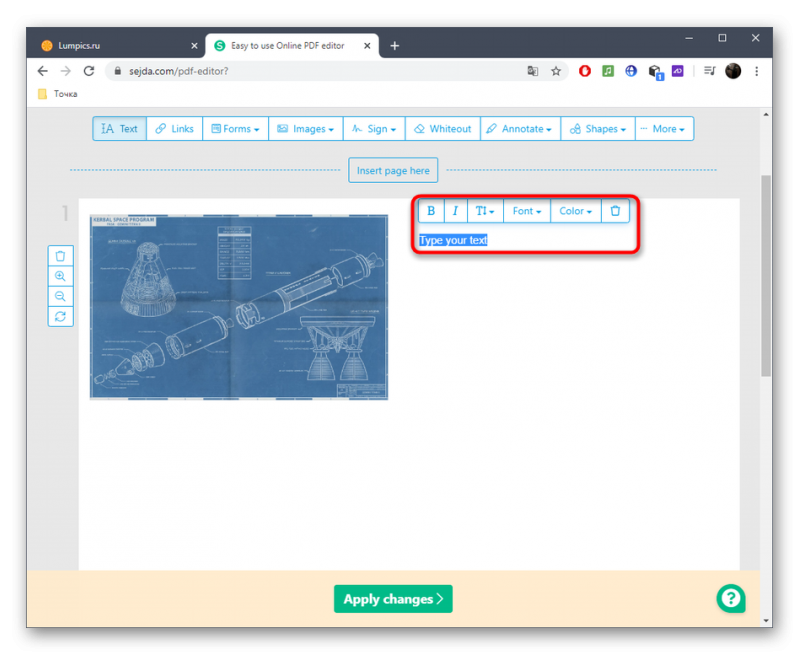Open the cube extension with badge
Viewport: 800px width, 655px height.
656,72
